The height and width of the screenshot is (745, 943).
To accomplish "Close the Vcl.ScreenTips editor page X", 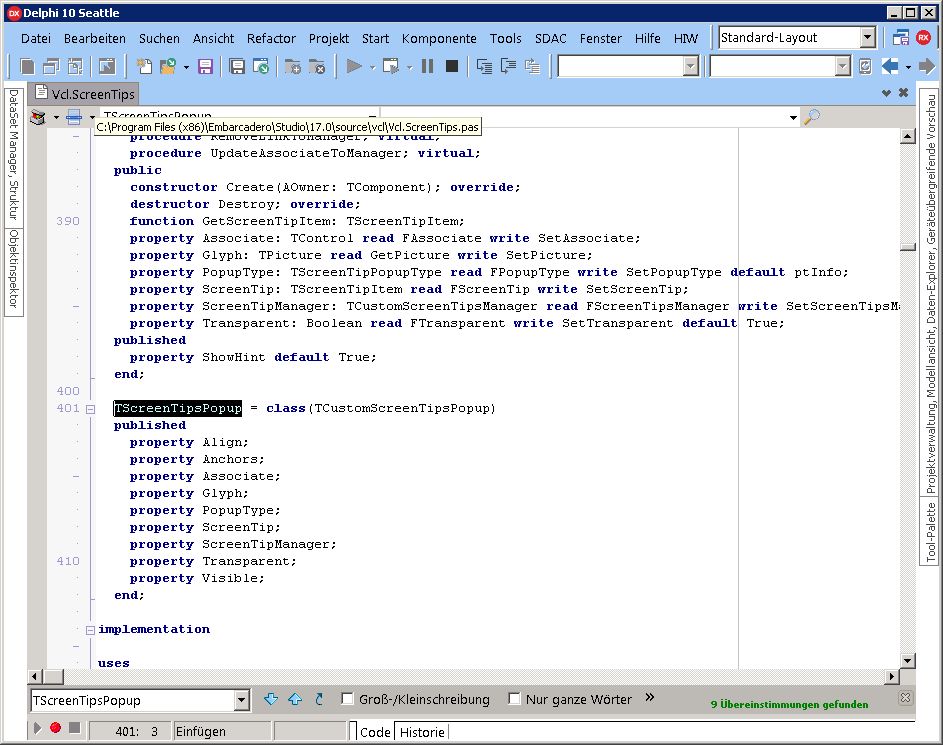I will click(x=903, y=93).
